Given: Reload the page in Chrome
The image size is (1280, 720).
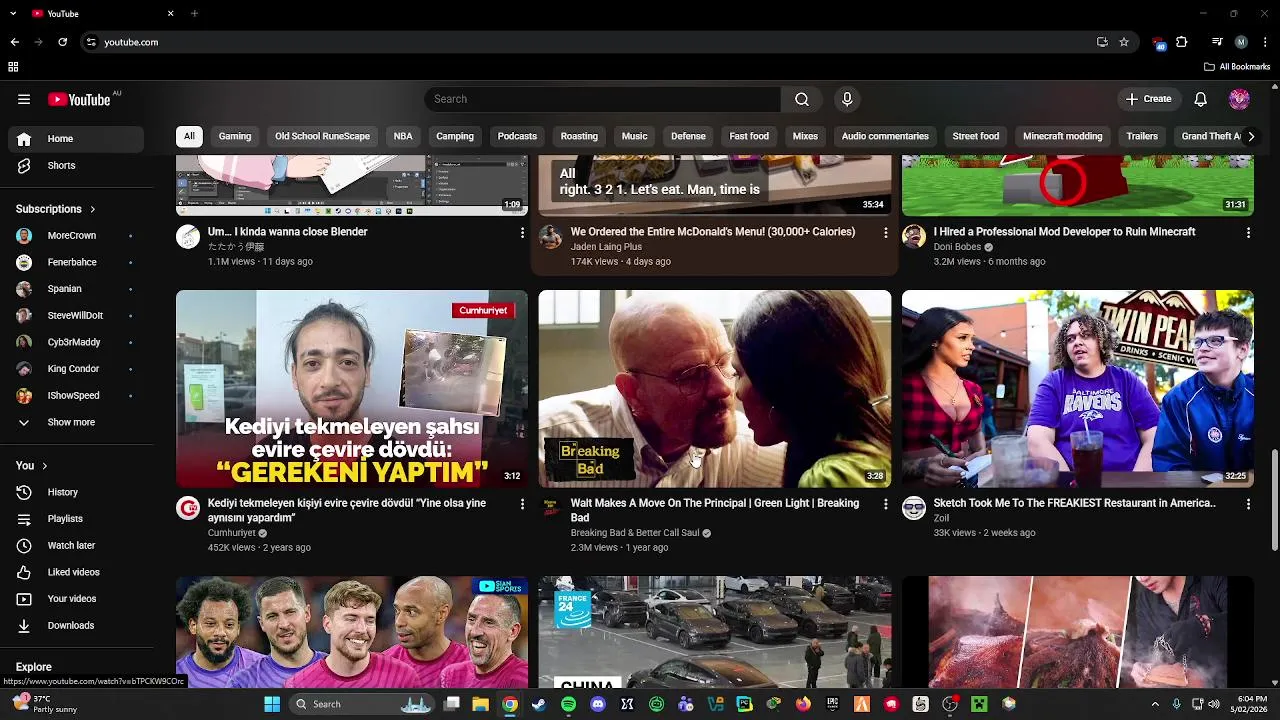Looking at the screenshot, I should (x=62, y=42).
